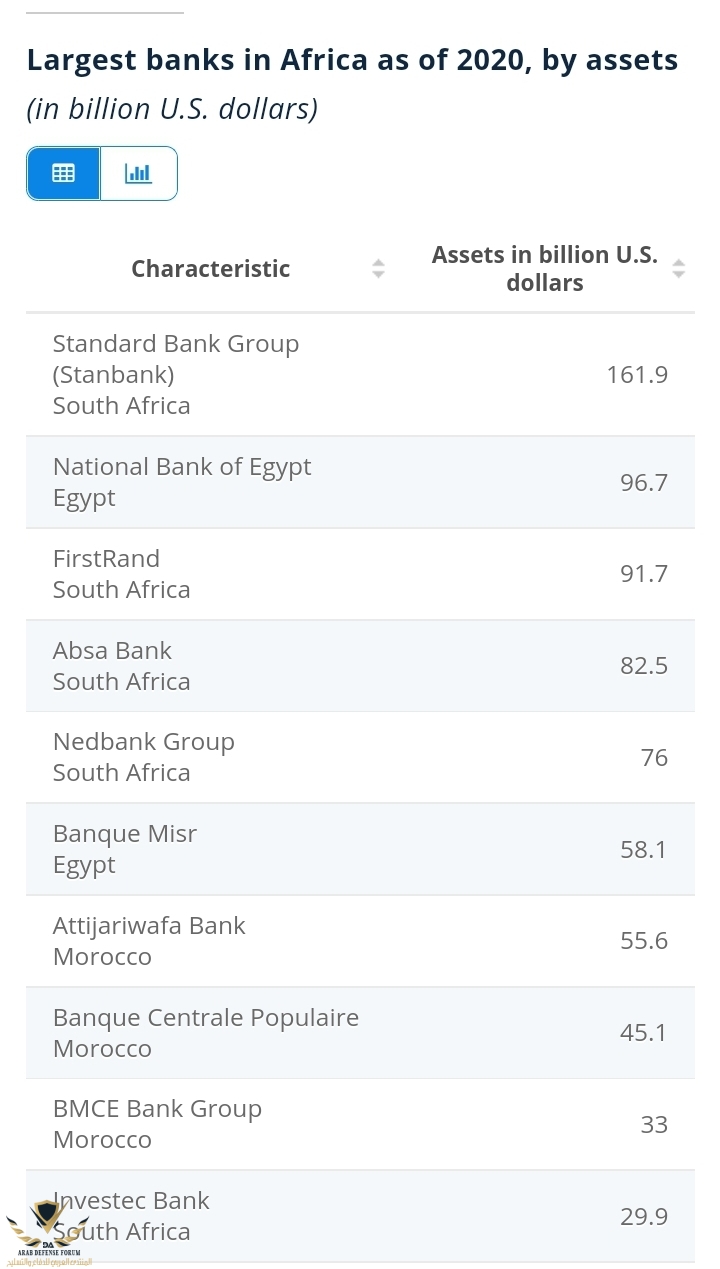Select the National Bank of Egypt row

click(360, 482)
